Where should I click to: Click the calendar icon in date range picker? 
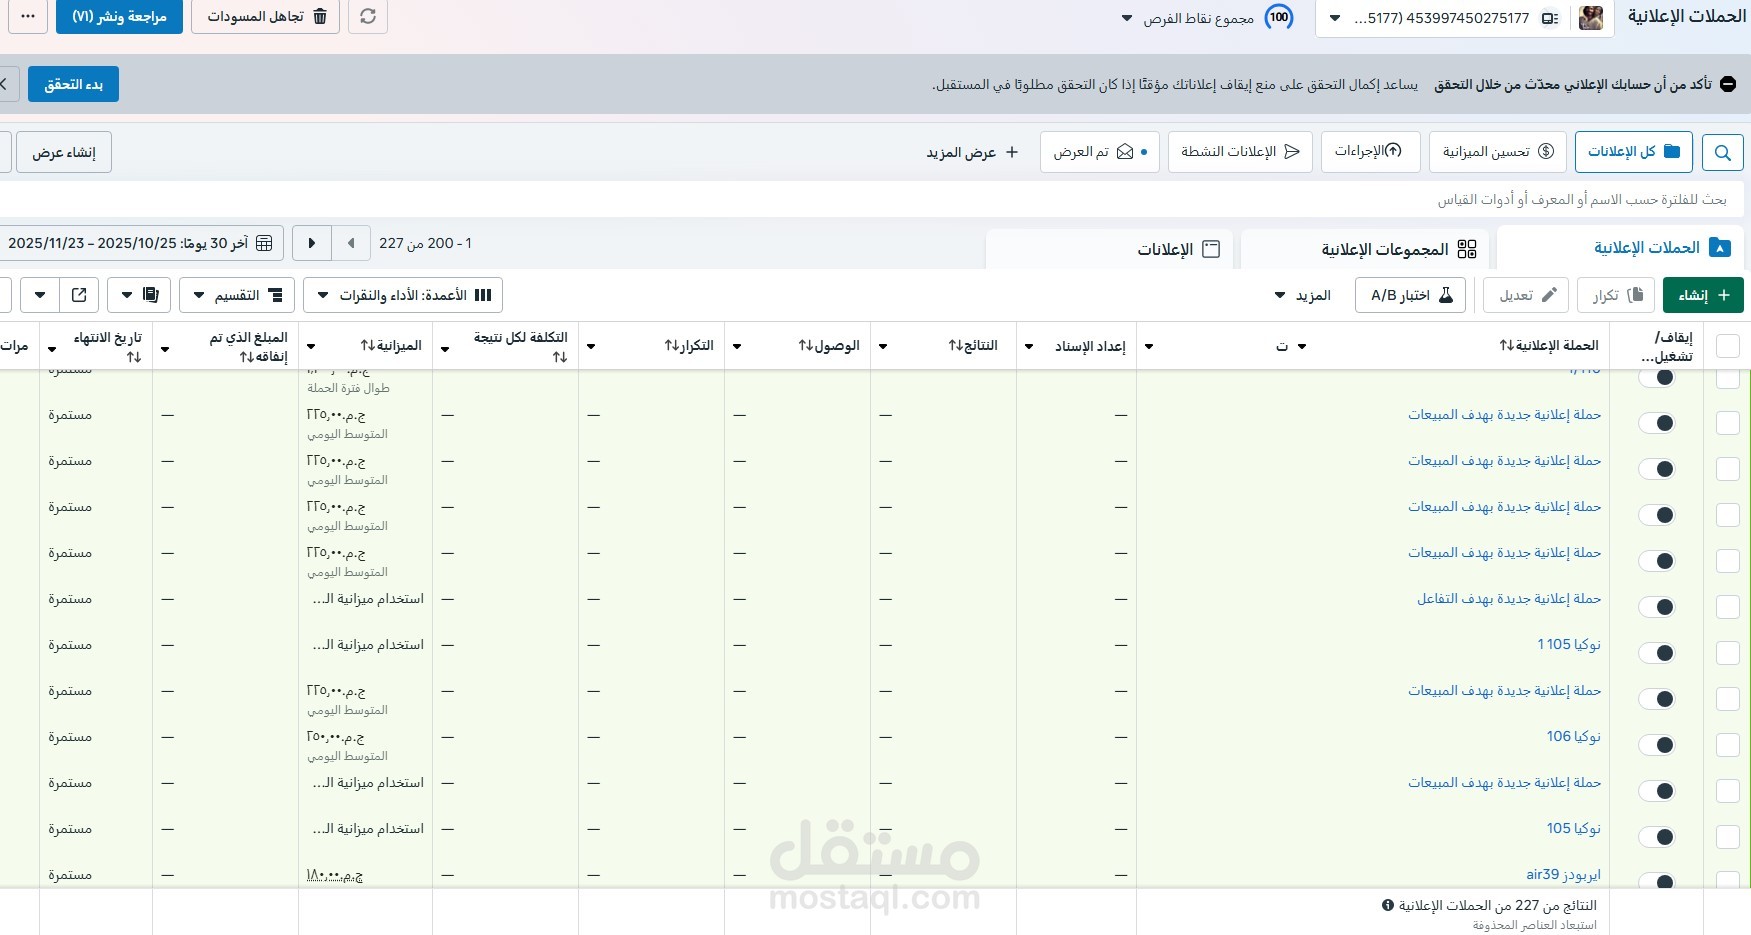click(x=264, y=243)
